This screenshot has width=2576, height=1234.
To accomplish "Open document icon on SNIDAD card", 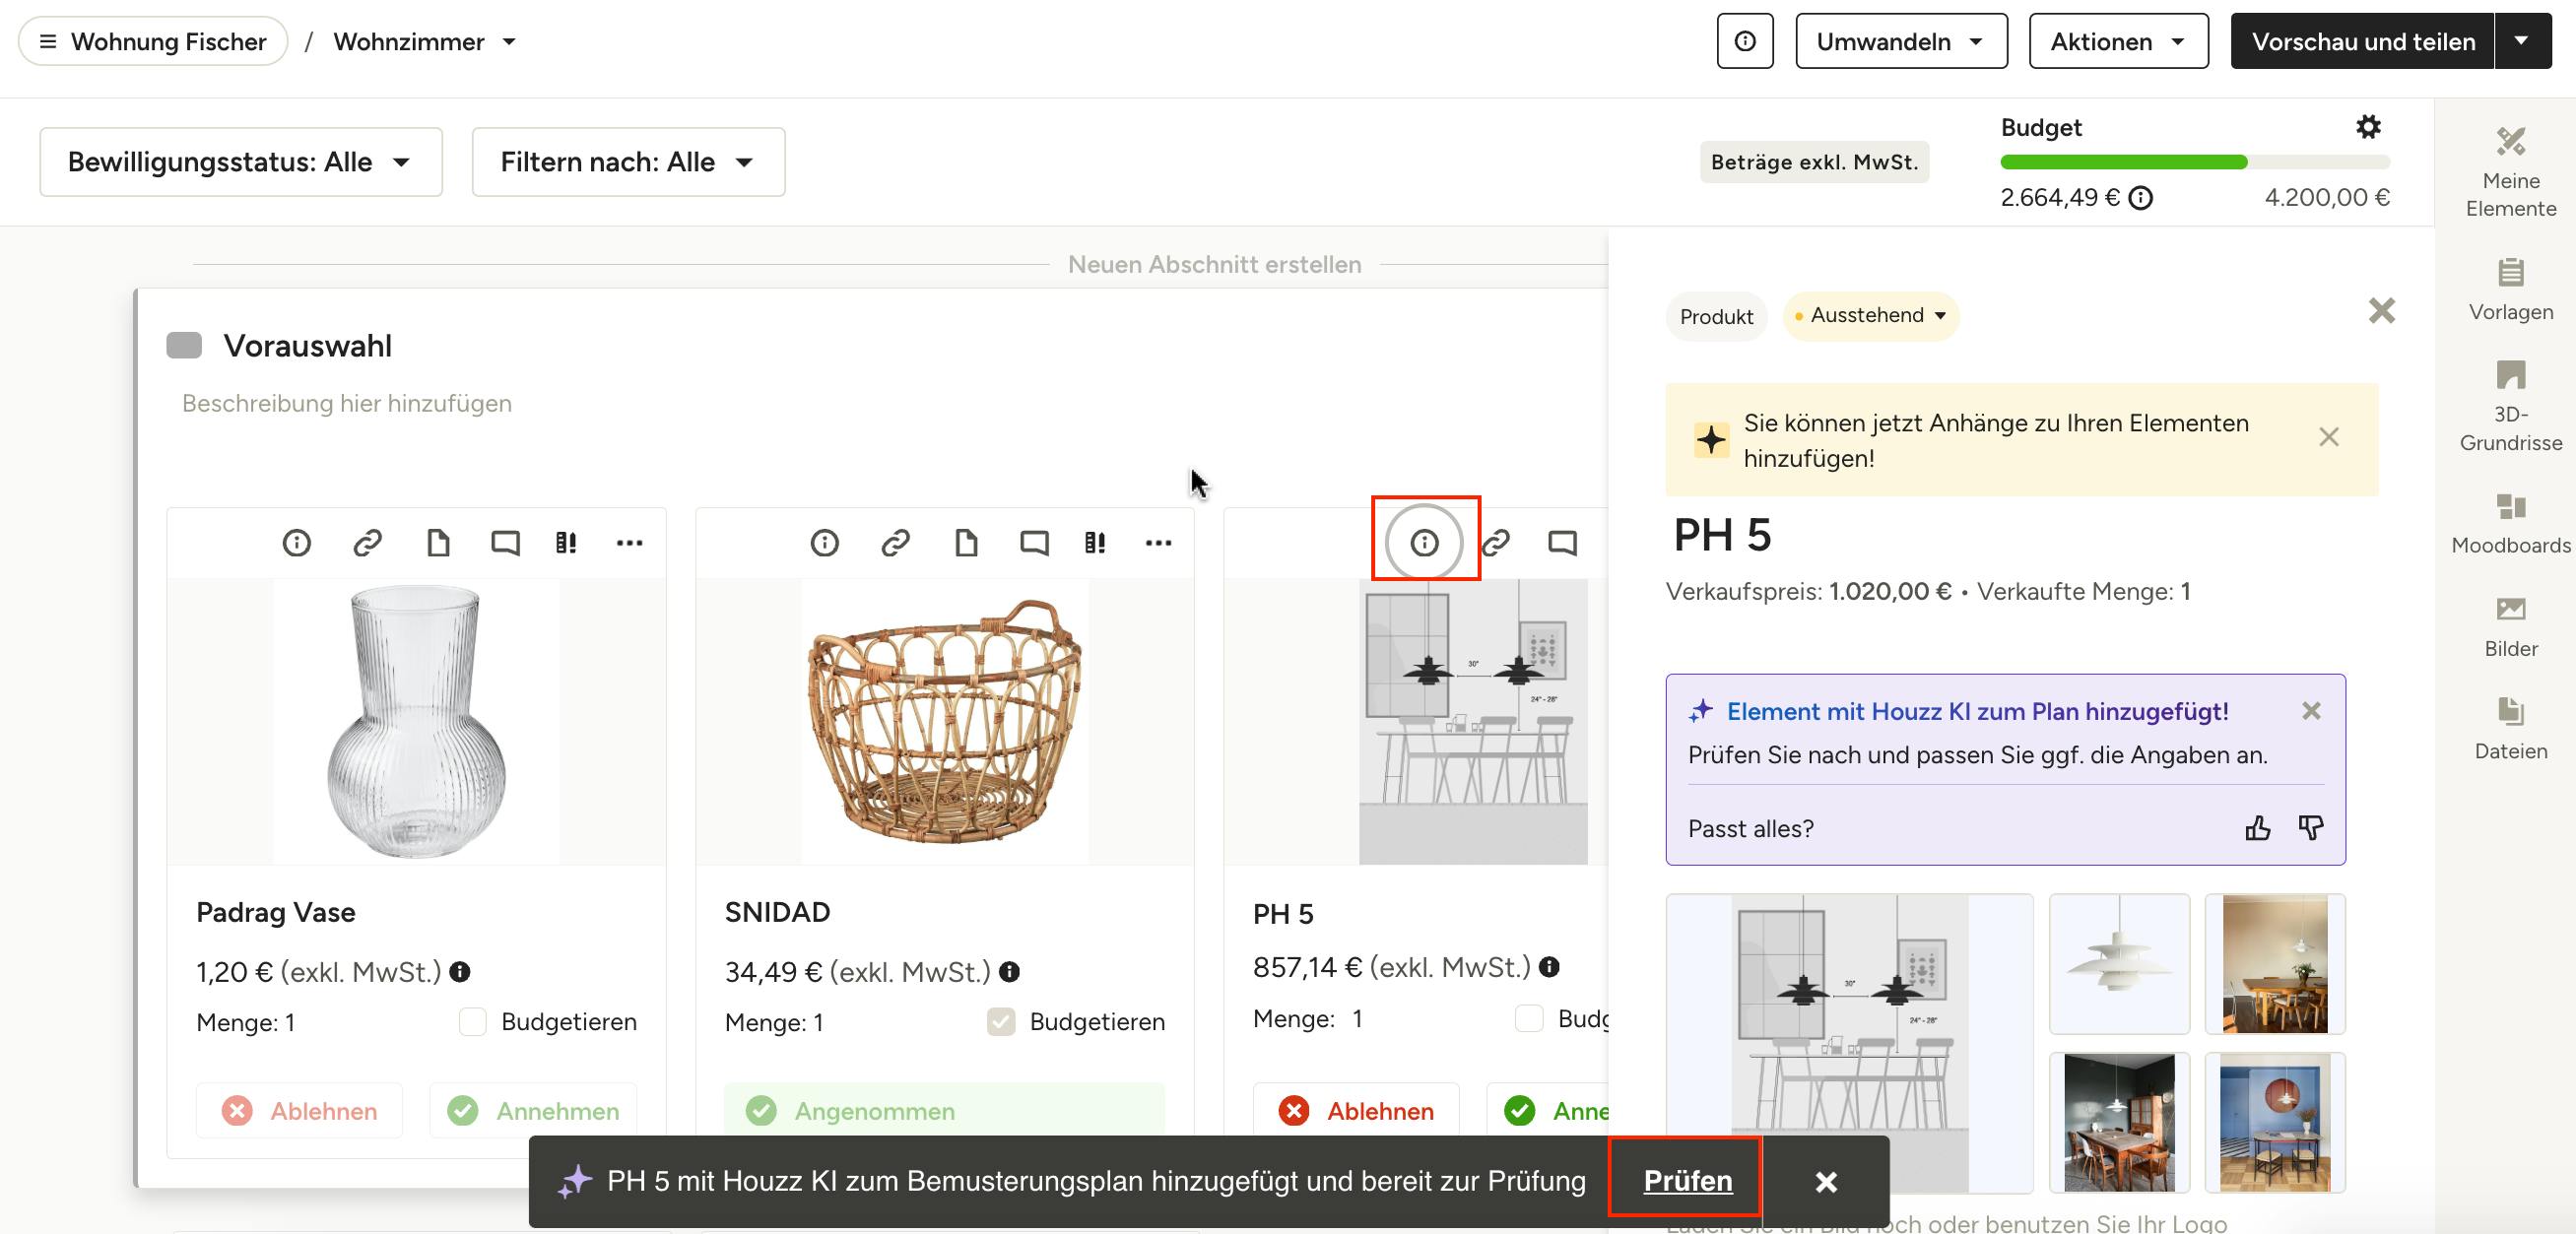I will (x=966, y=543).
